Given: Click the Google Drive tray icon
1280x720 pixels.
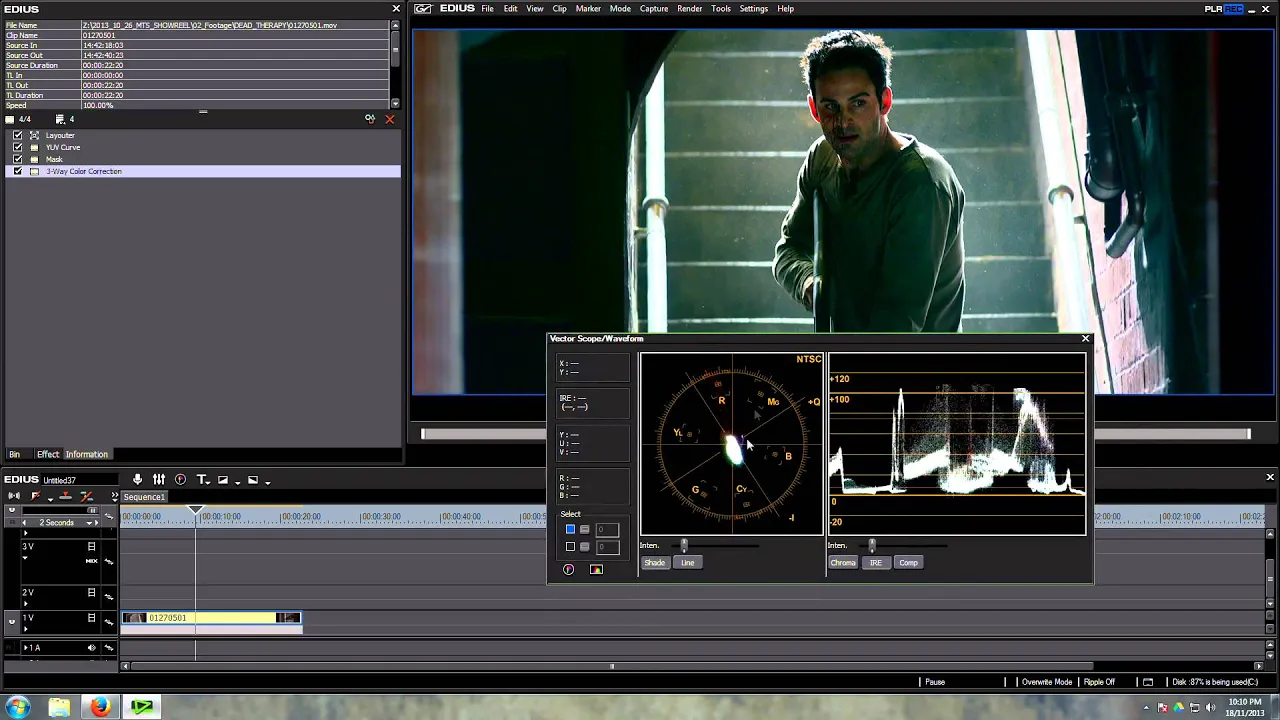Looking at the screenshot, I should click(1179, 707).
